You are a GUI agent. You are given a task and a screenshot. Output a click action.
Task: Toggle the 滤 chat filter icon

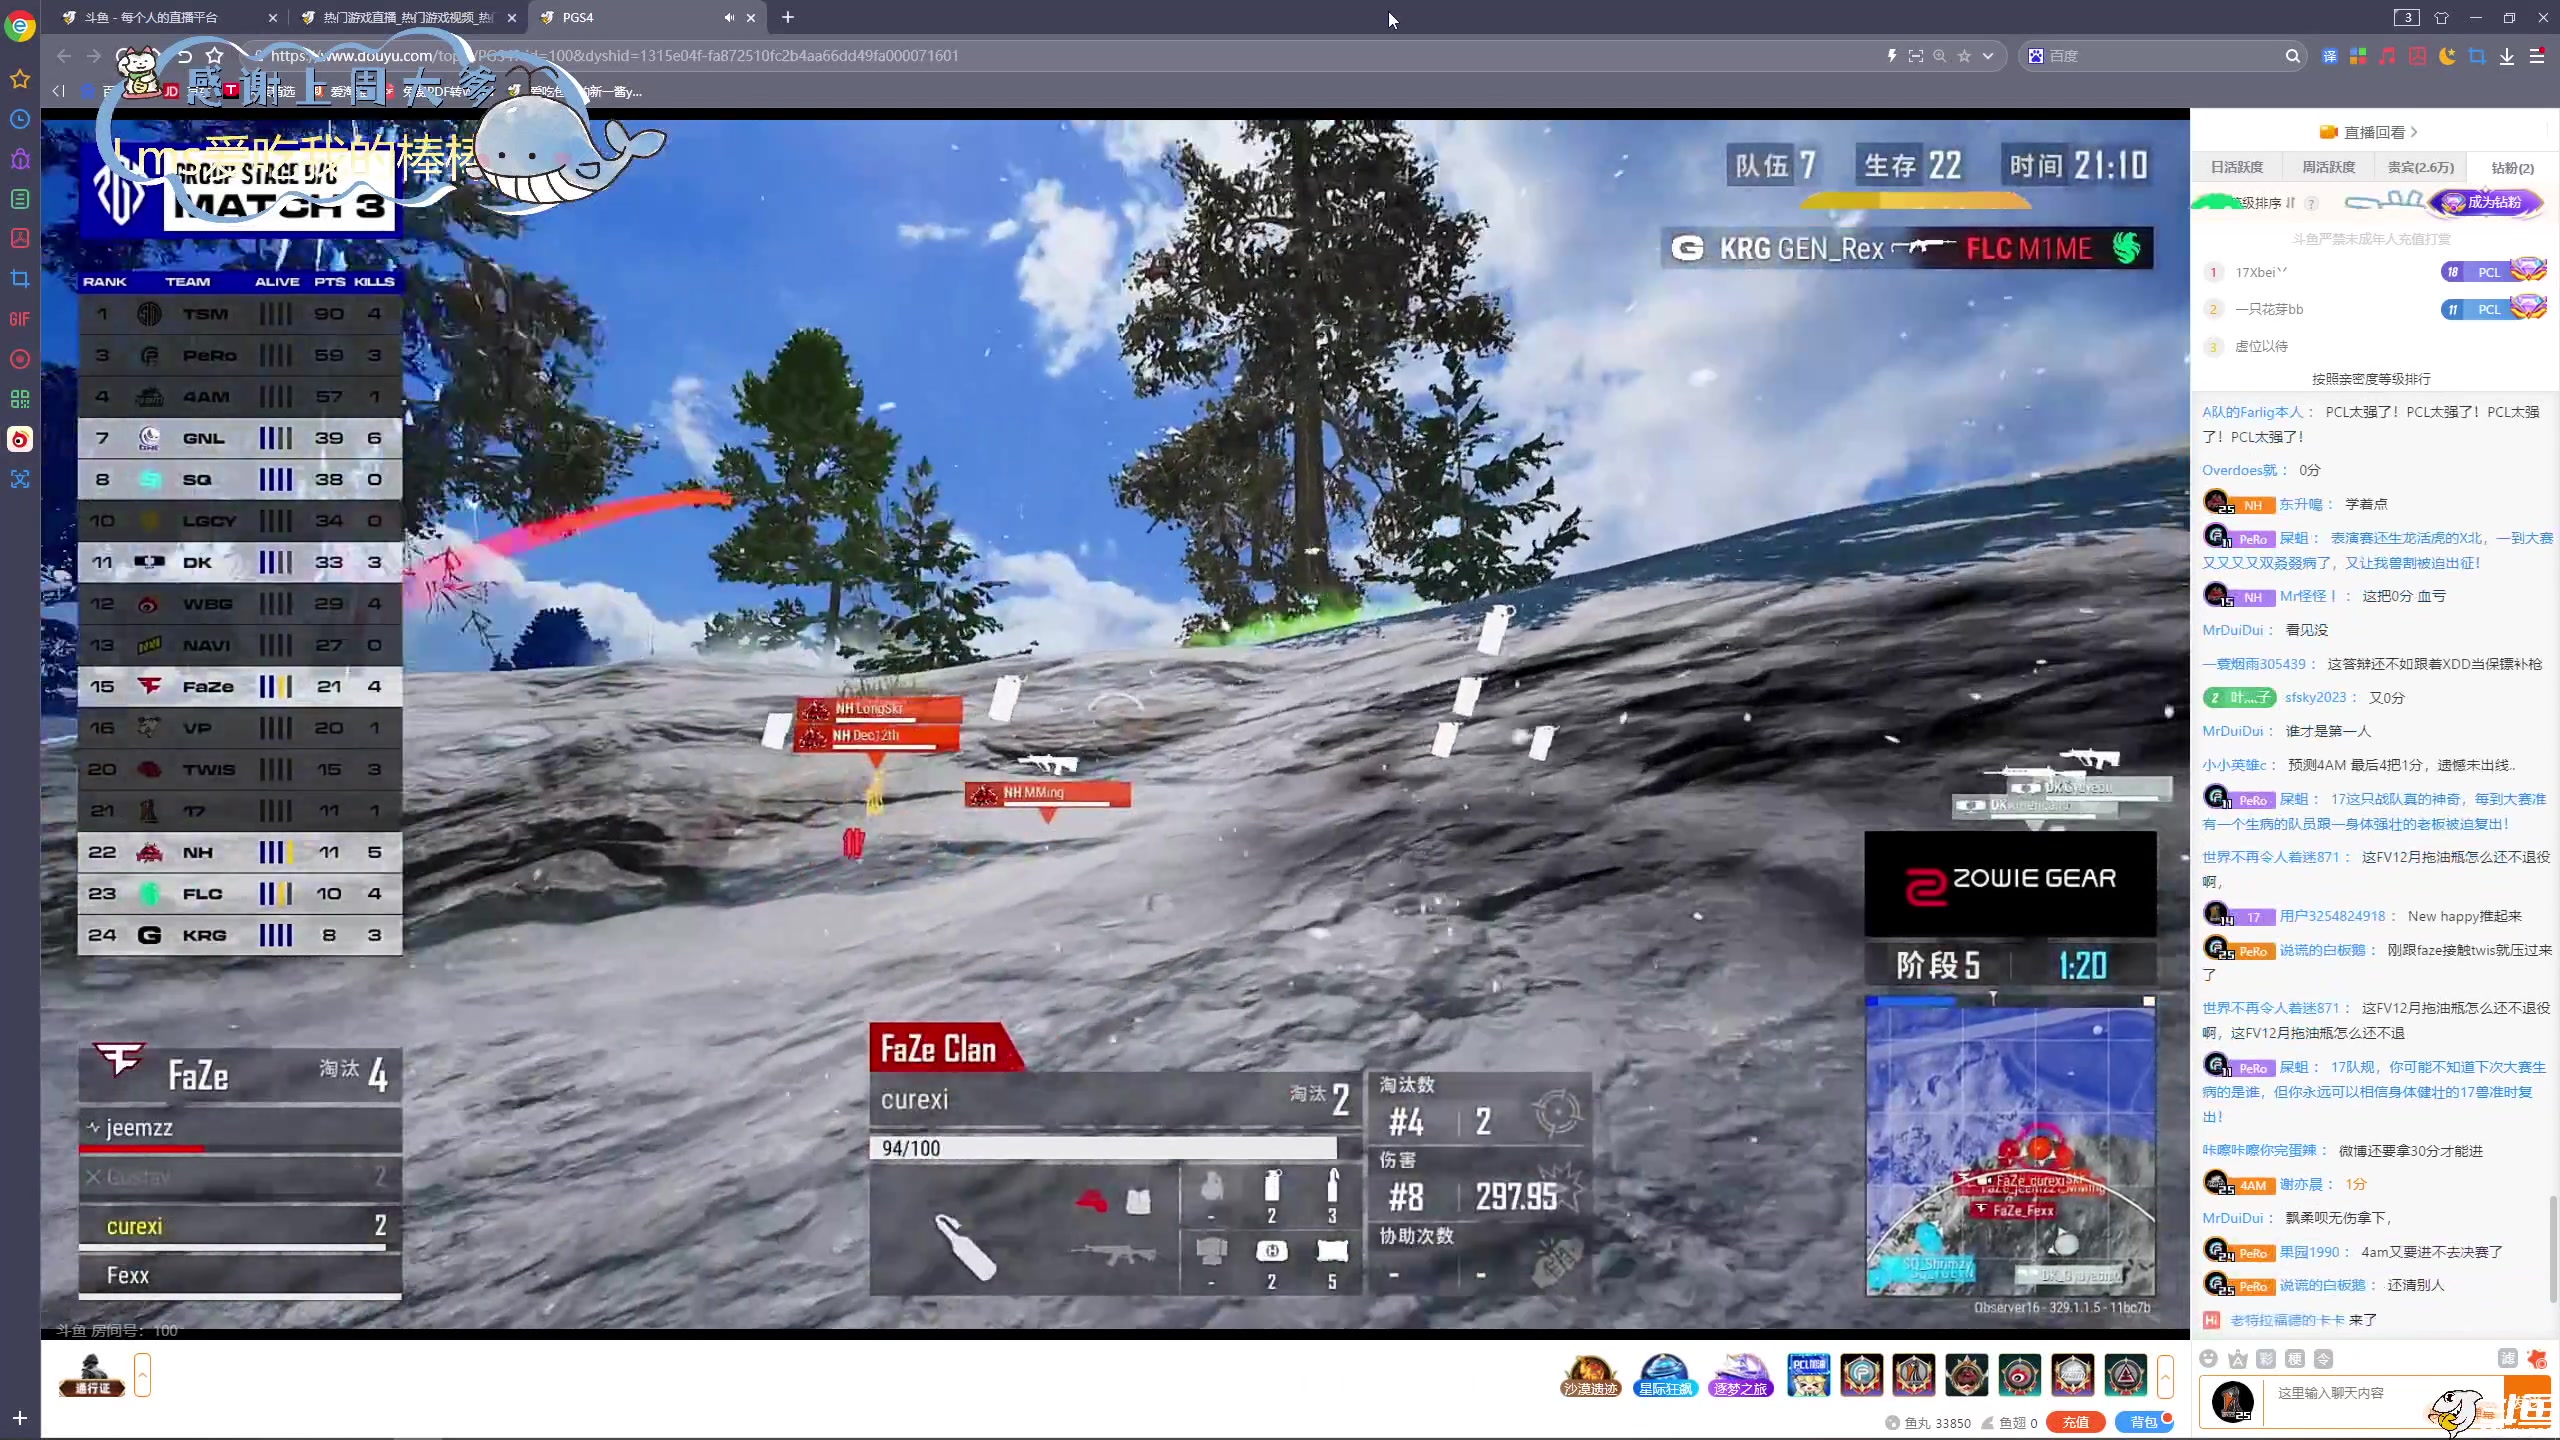2507,1358
